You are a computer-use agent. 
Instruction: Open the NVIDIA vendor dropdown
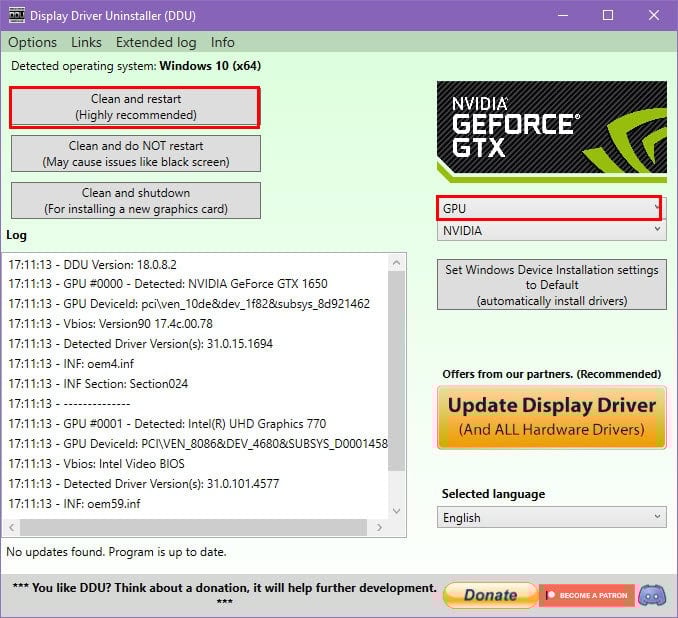(552, 231)
